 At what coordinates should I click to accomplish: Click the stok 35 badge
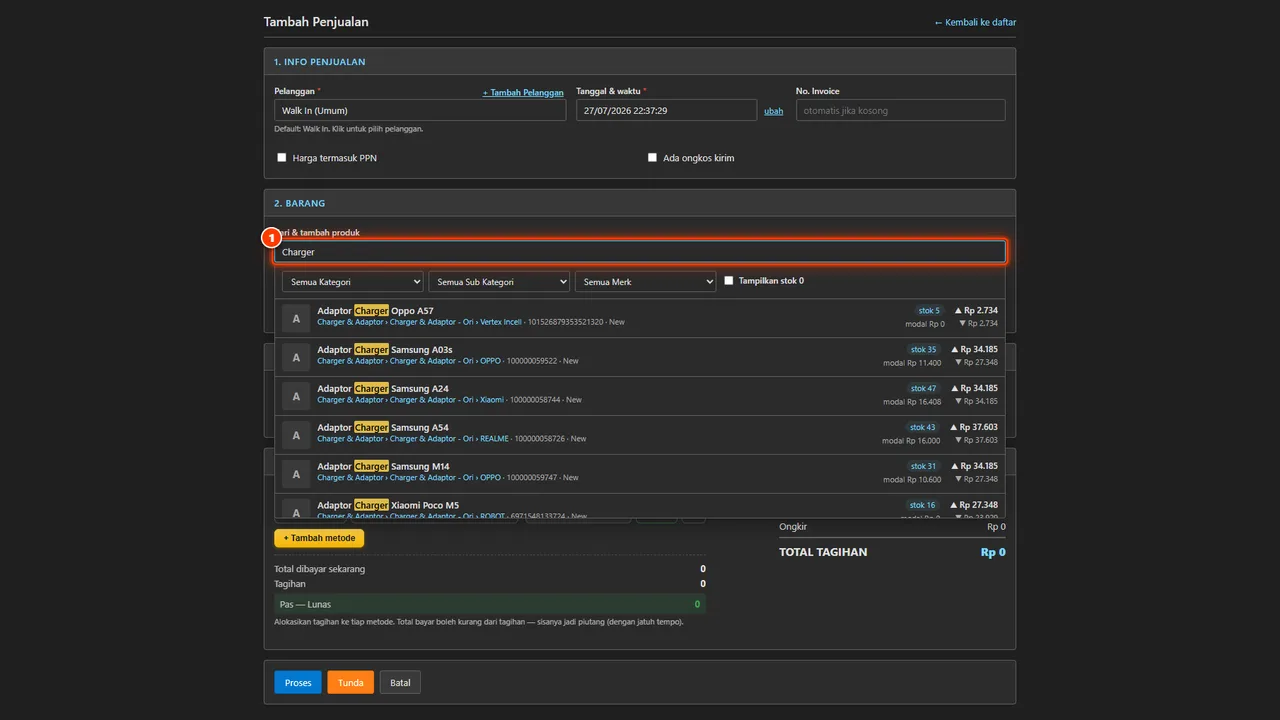click(x=923, y=349)
